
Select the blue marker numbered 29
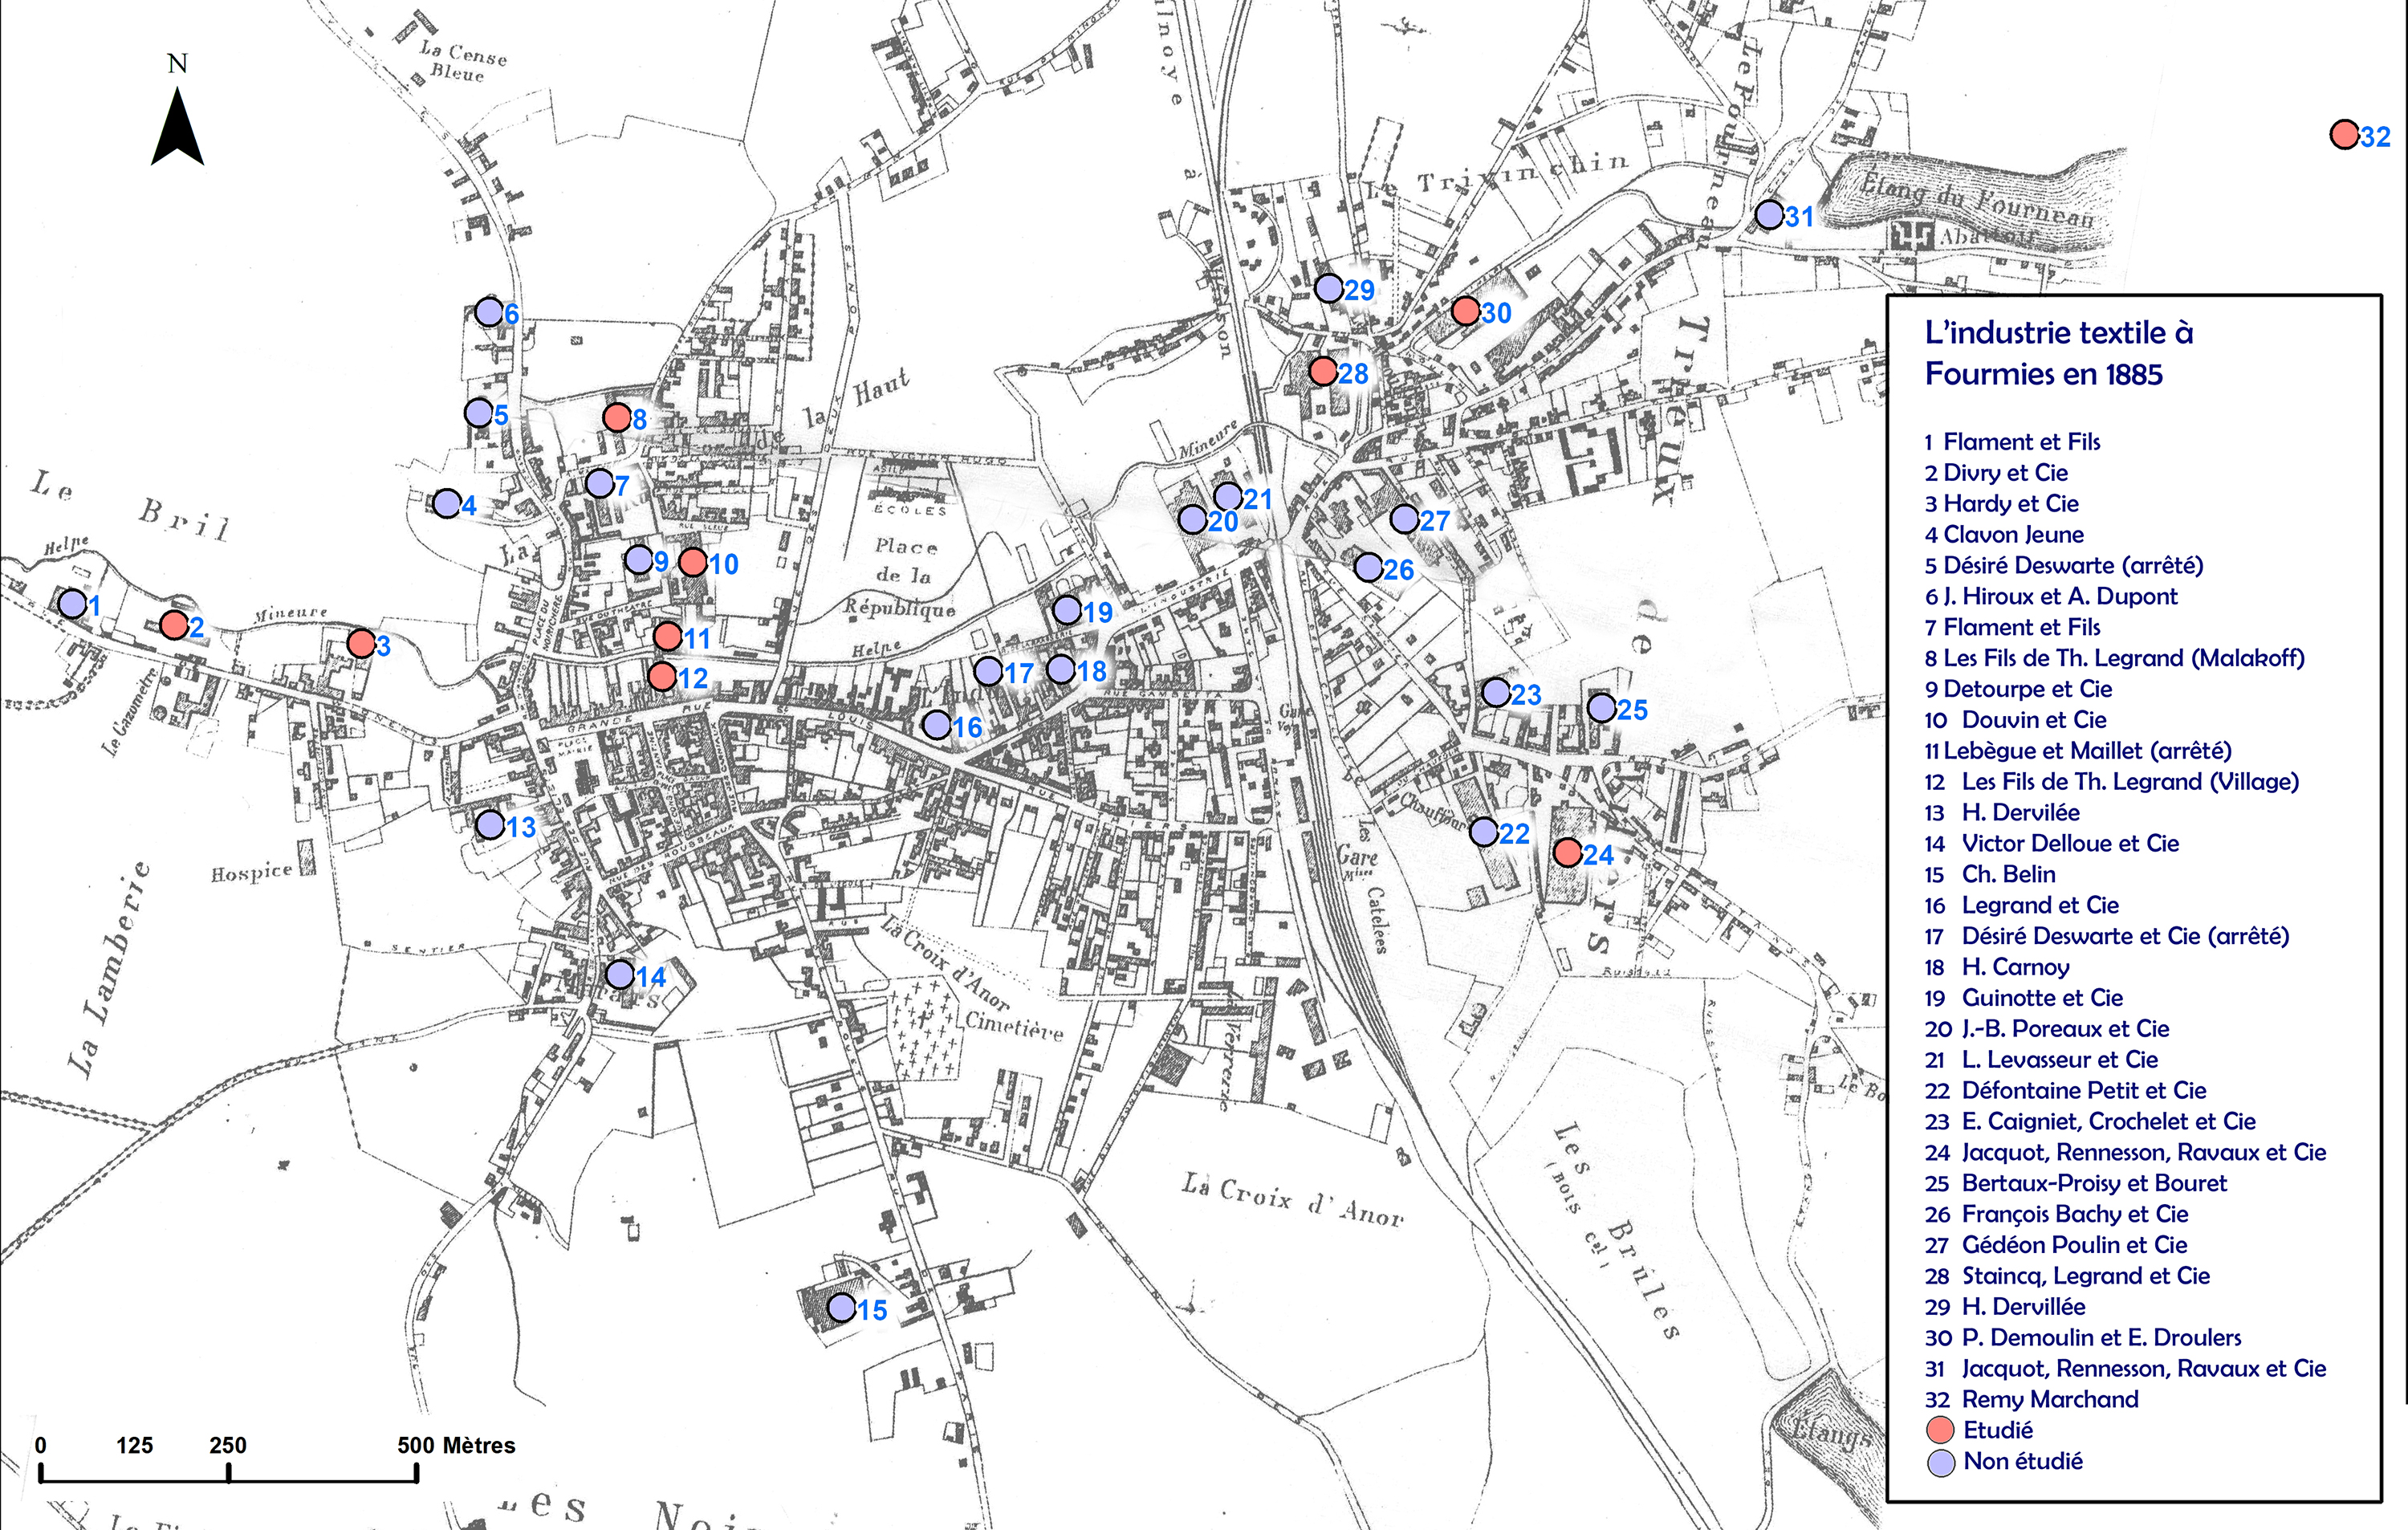pyautogui.click(x=1328, y=288)
